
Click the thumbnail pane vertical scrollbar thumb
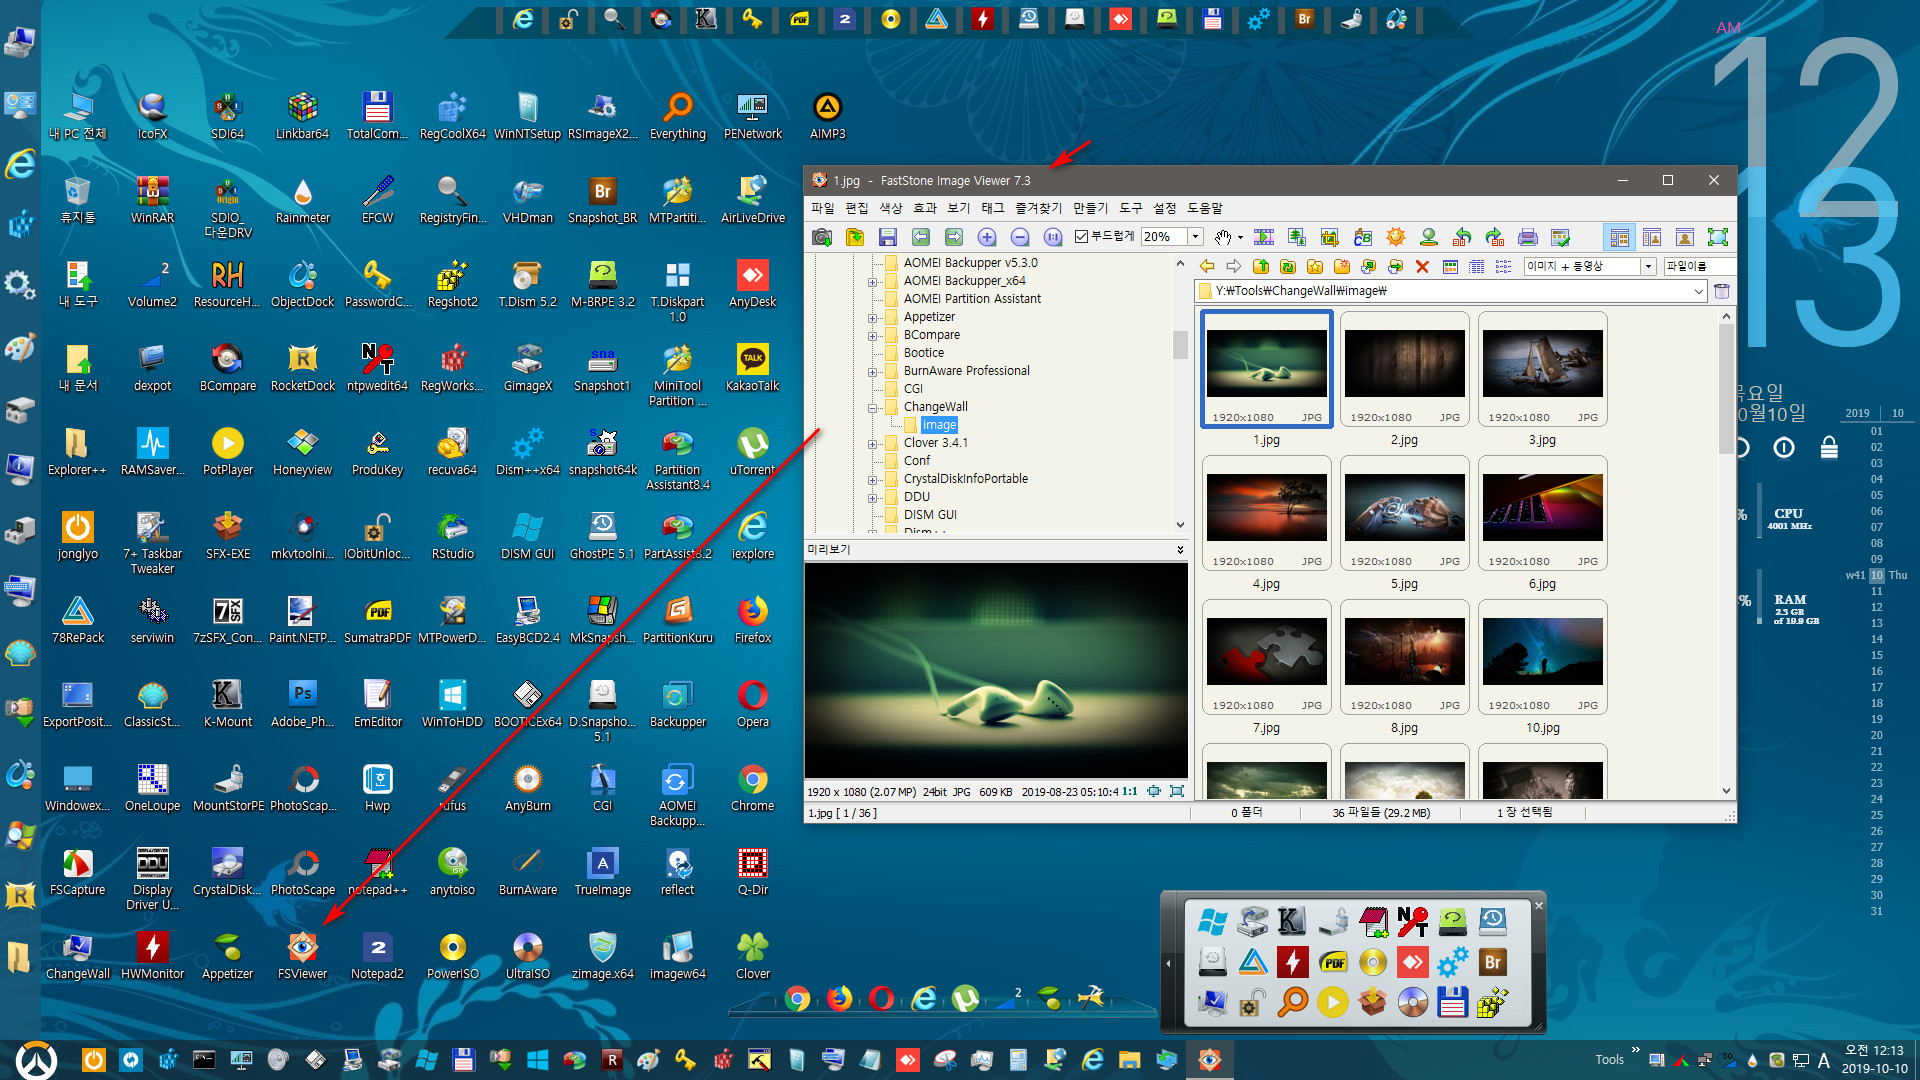(1726, 388)
